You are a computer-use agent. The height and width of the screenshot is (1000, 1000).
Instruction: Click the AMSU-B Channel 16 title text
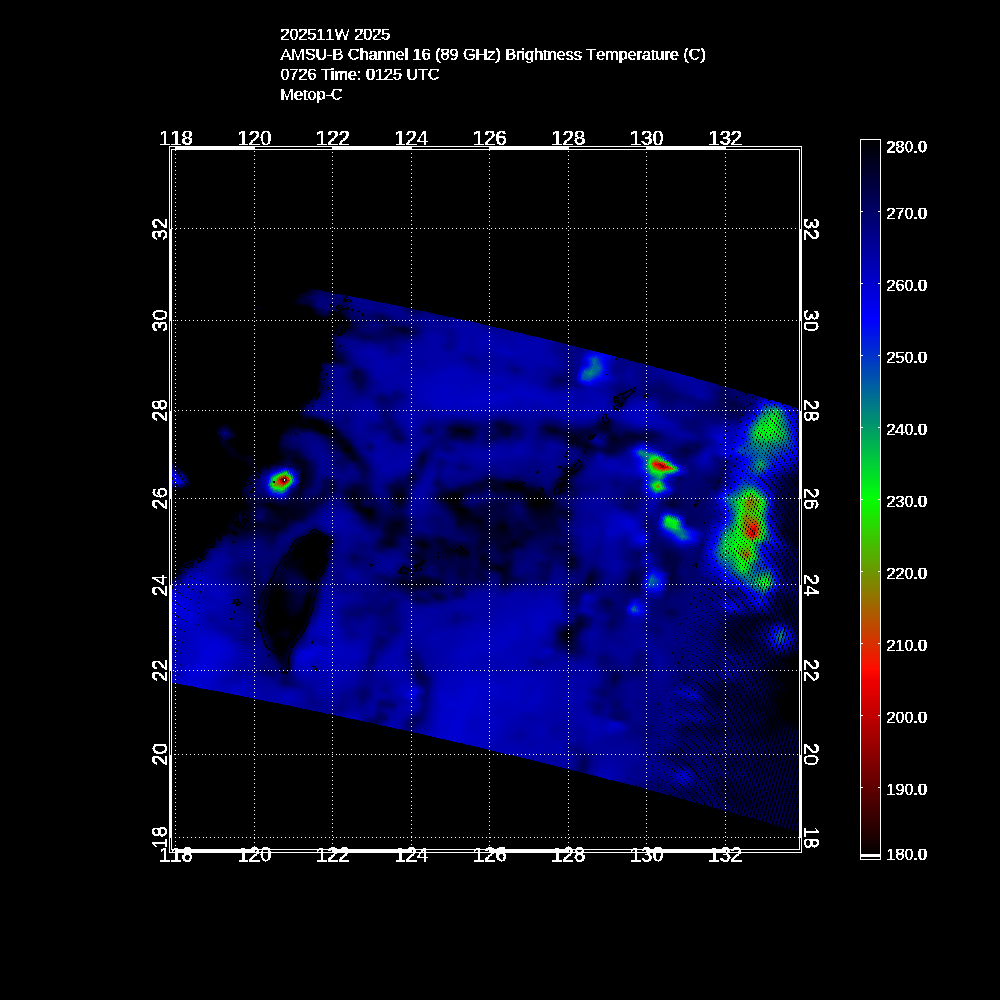(x=492, y=55)
